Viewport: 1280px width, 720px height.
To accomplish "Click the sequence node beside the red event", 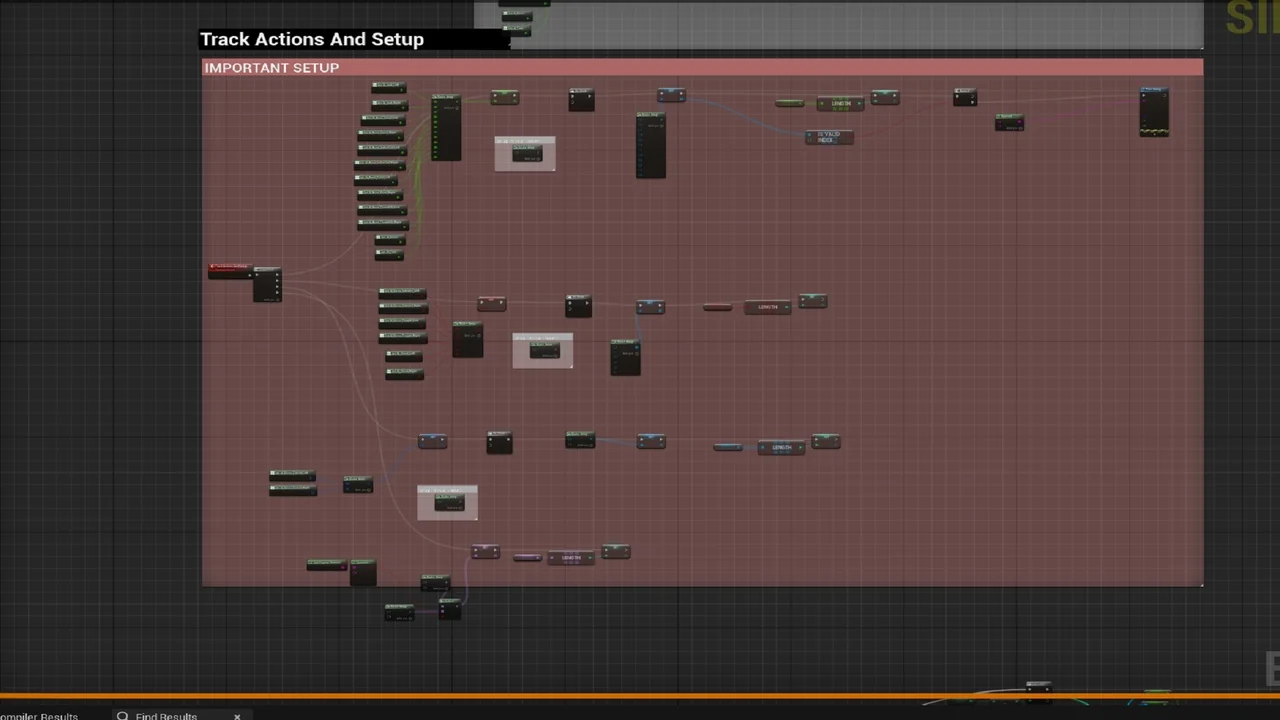I will click(267, 284).
